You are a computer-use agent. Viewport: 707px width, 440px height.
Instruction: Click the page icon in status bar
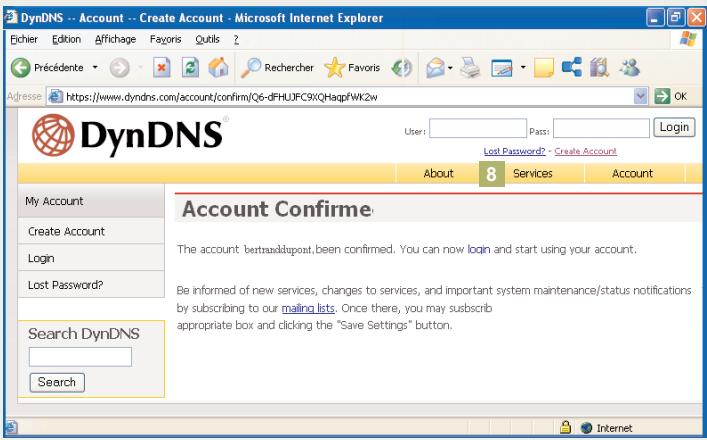pos(12,427)
